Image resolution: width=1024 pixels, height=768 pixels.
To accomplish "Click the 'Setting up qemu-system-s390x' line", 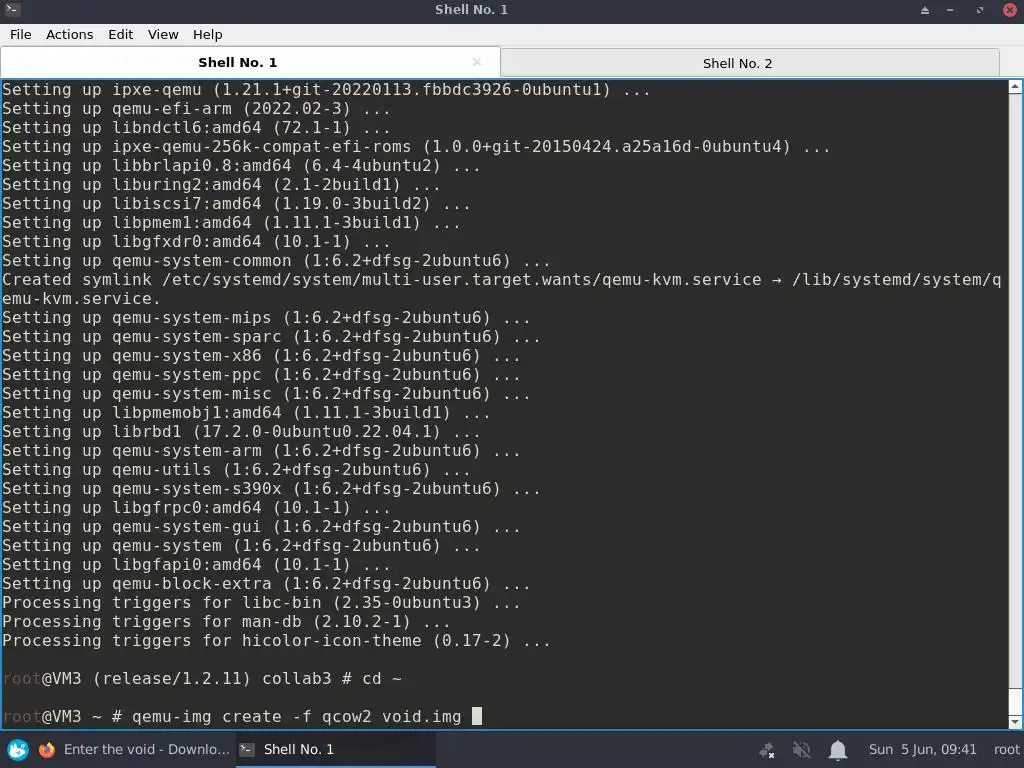I will [x=271, y=488].
